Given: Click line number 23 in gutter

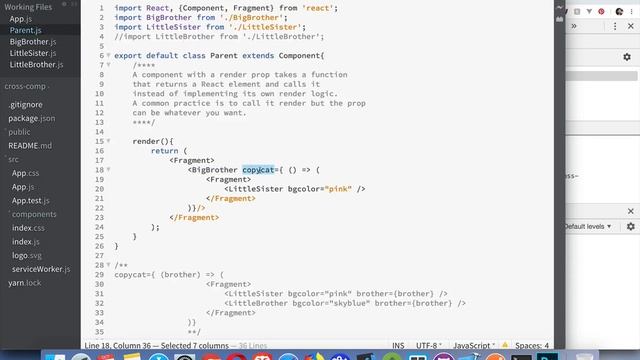Looking at the screenshot, I should click(x=100, y=218).
